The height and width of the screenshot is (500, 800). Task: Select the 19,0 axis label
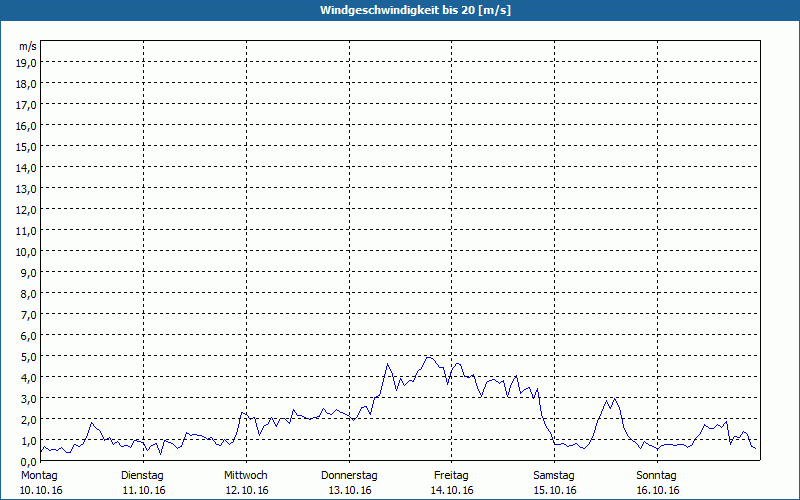(26, 63)
